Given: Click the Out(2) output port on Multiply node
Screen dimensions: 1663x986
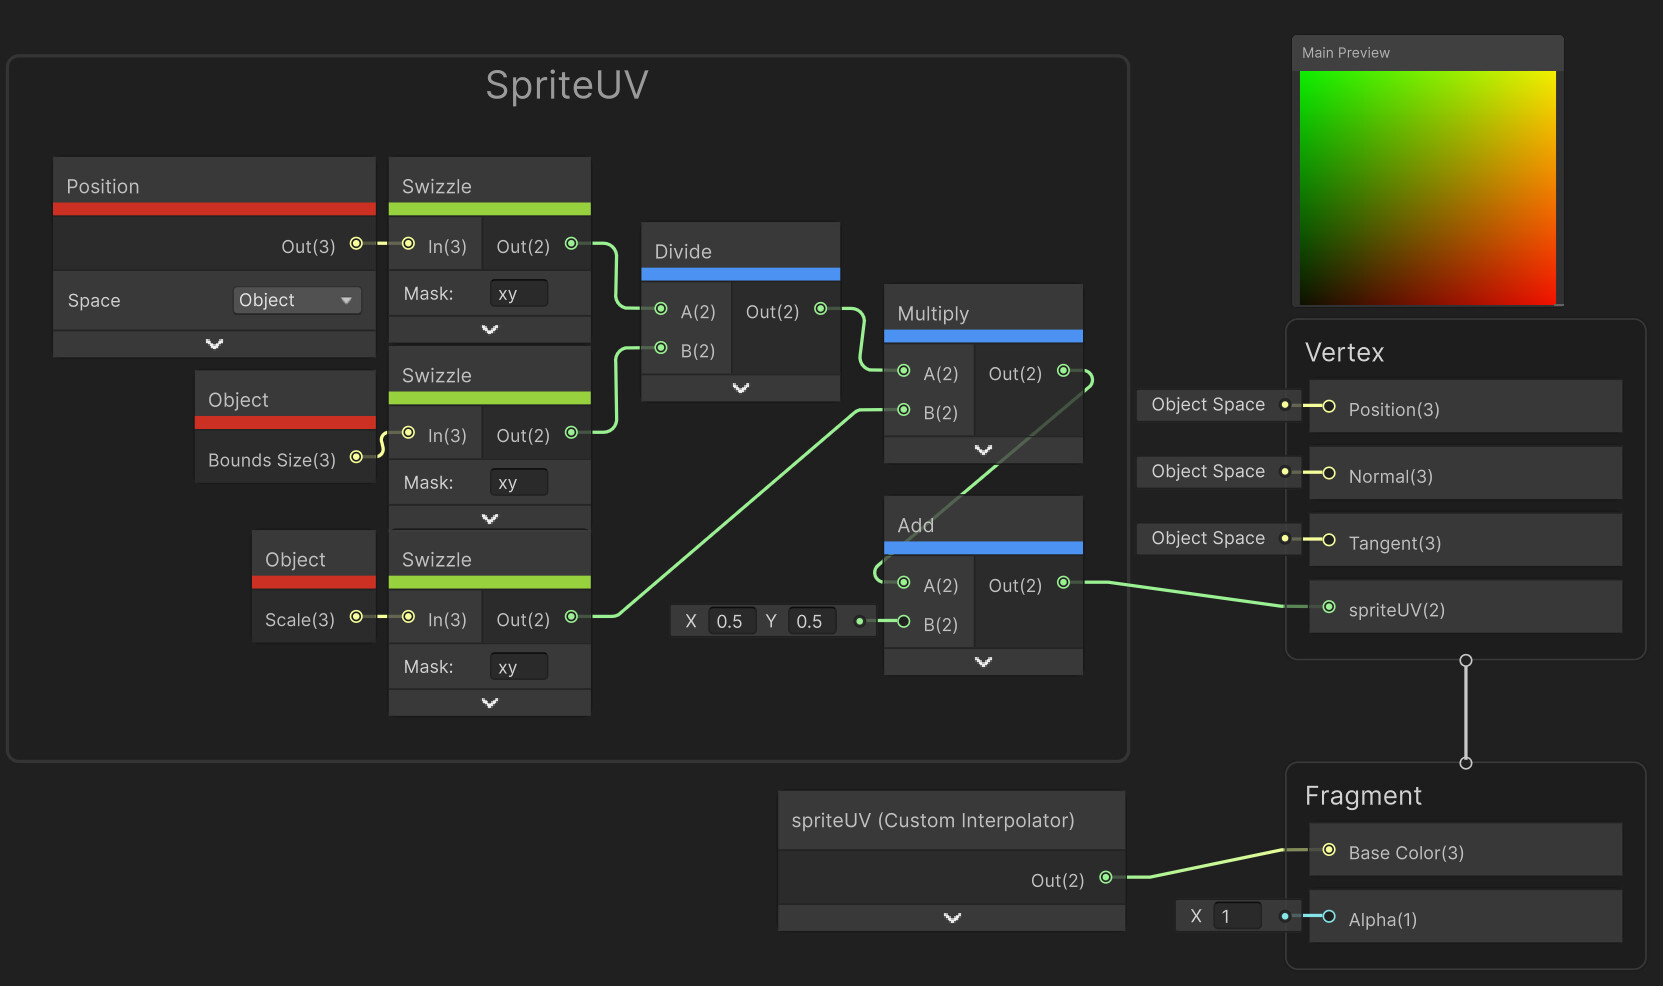Looking at the screenshot, I should 1063,373.
